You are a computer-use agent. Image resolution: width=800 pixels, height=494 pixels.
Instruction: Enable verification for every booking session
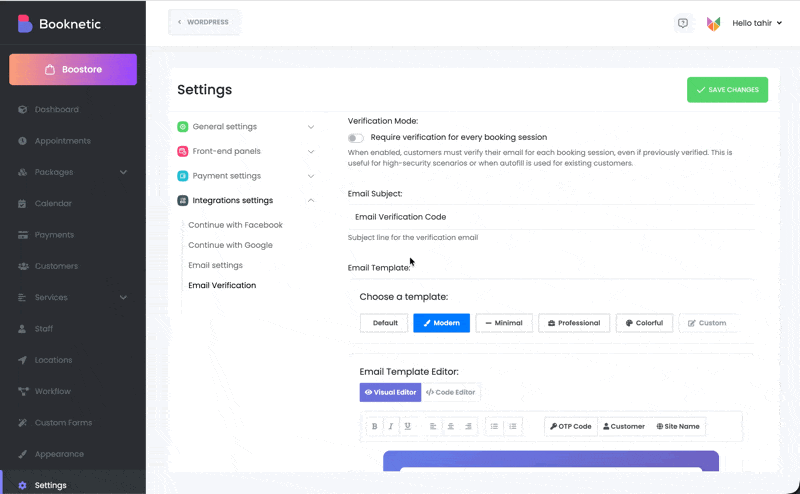(x=356, y=137)
